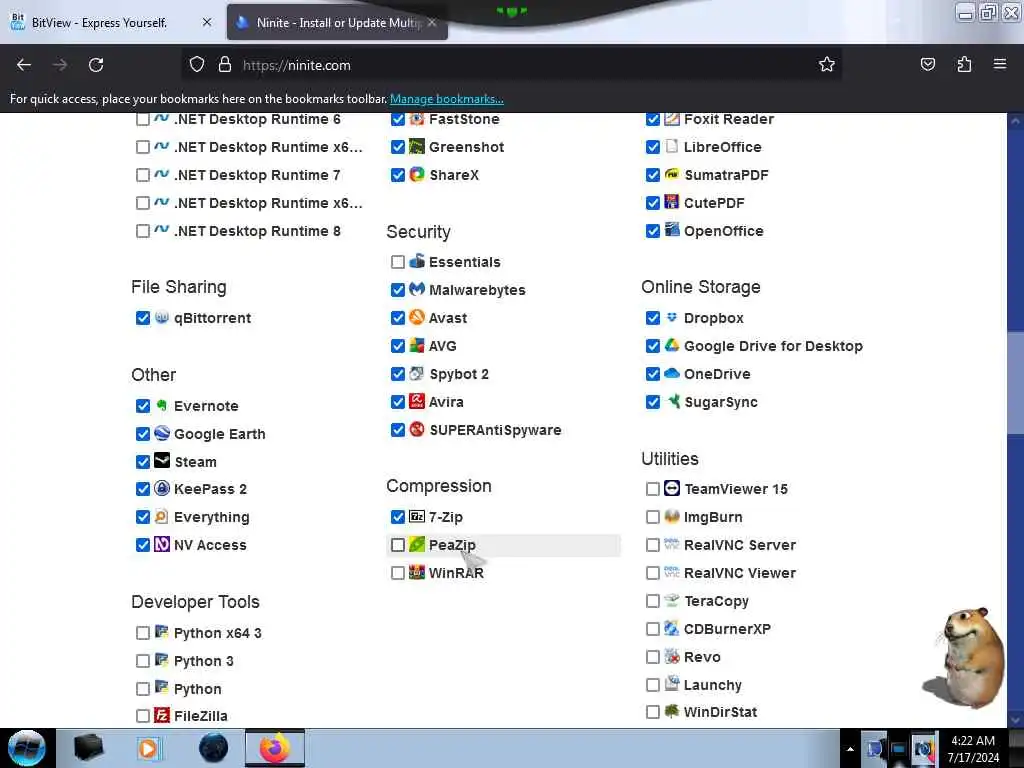Close the BitView tab
Screen dimensions: 1024x768
click(x=207, y=23)
